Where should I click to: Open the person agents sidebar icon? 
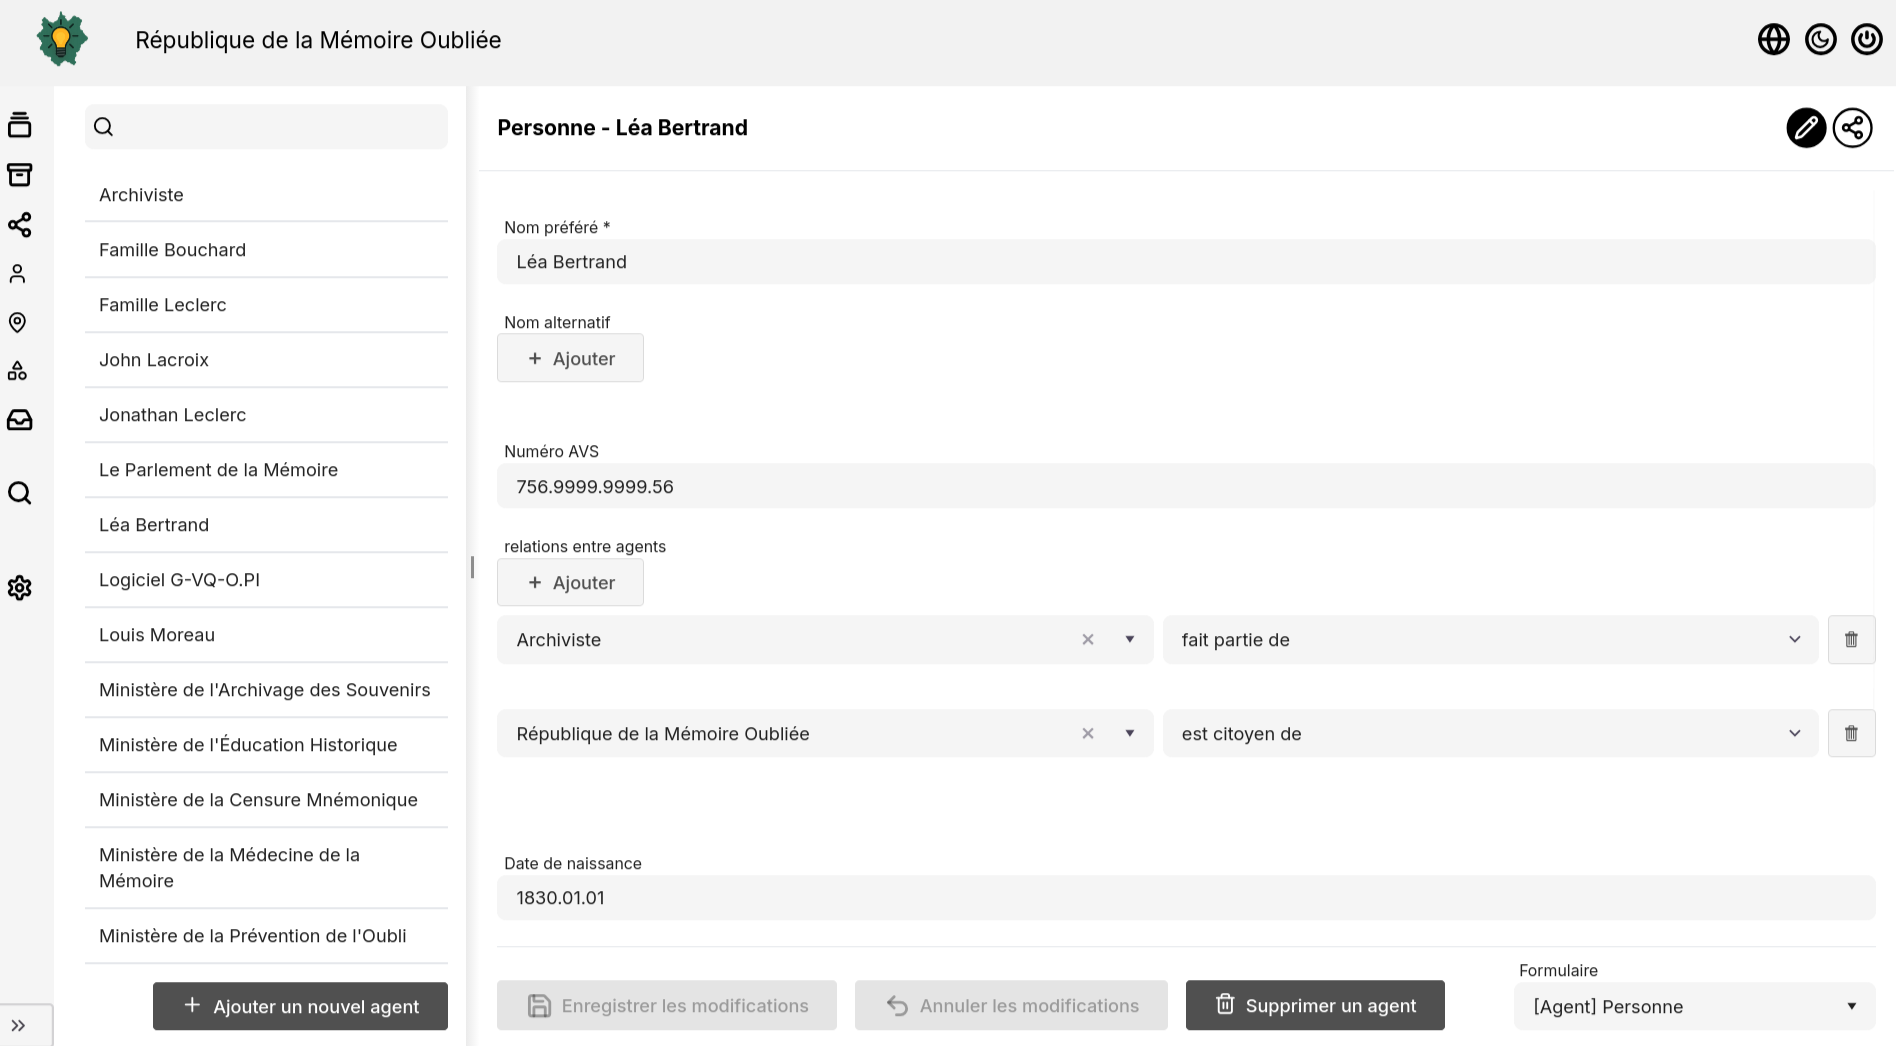(18, 273)
